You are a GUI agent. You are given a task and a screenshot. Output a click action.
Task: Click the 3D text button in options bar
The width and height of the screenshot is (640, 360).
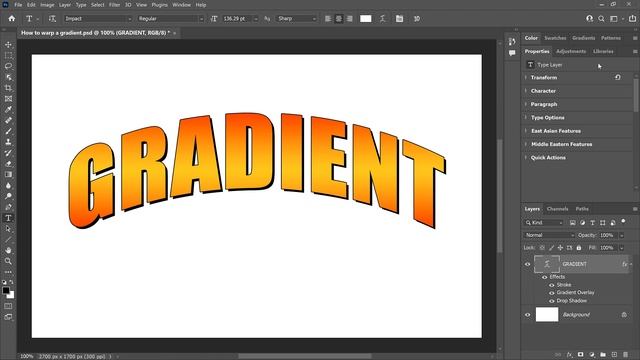[417, 18]
